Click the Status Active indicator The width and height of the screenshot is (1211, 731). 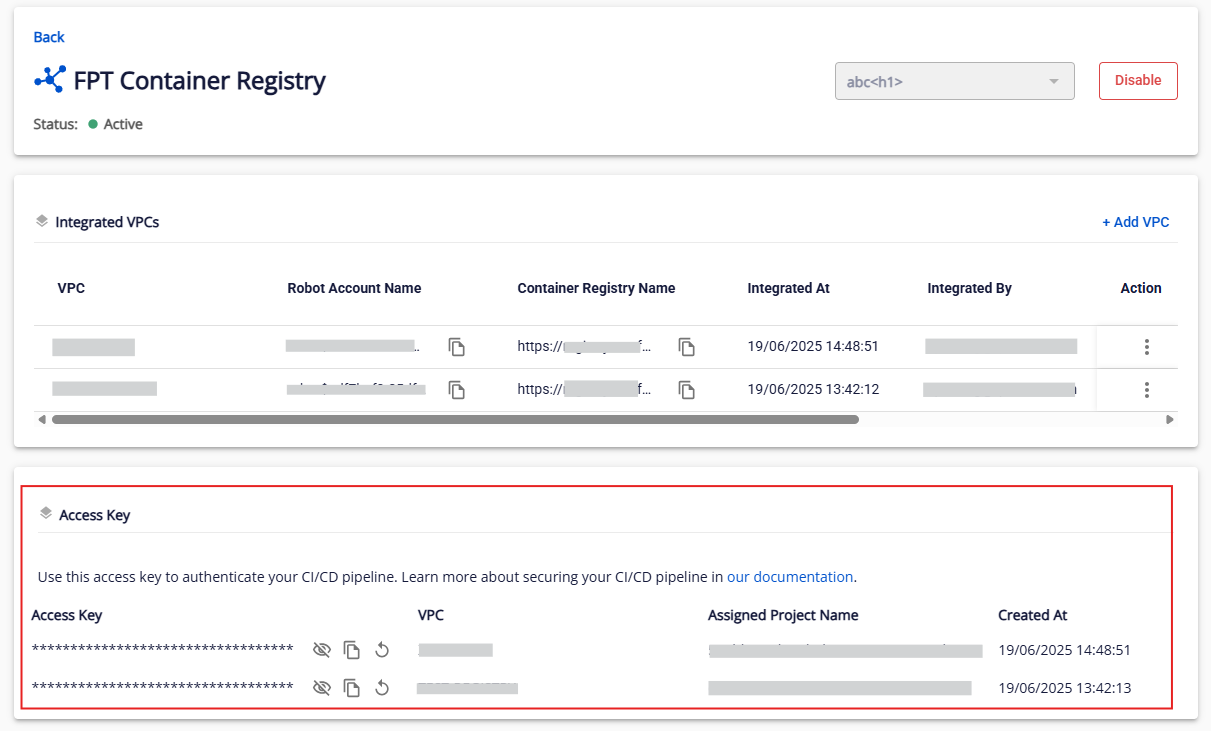pyautogui.click(x=115, y=125)
